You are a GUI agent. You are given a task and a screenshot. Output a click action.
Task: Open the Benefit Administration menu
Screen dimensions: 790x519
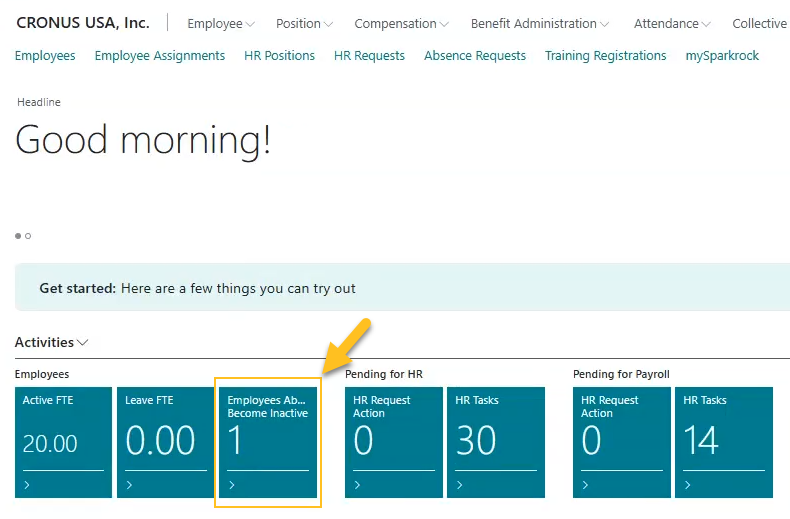tap(541, 23)
